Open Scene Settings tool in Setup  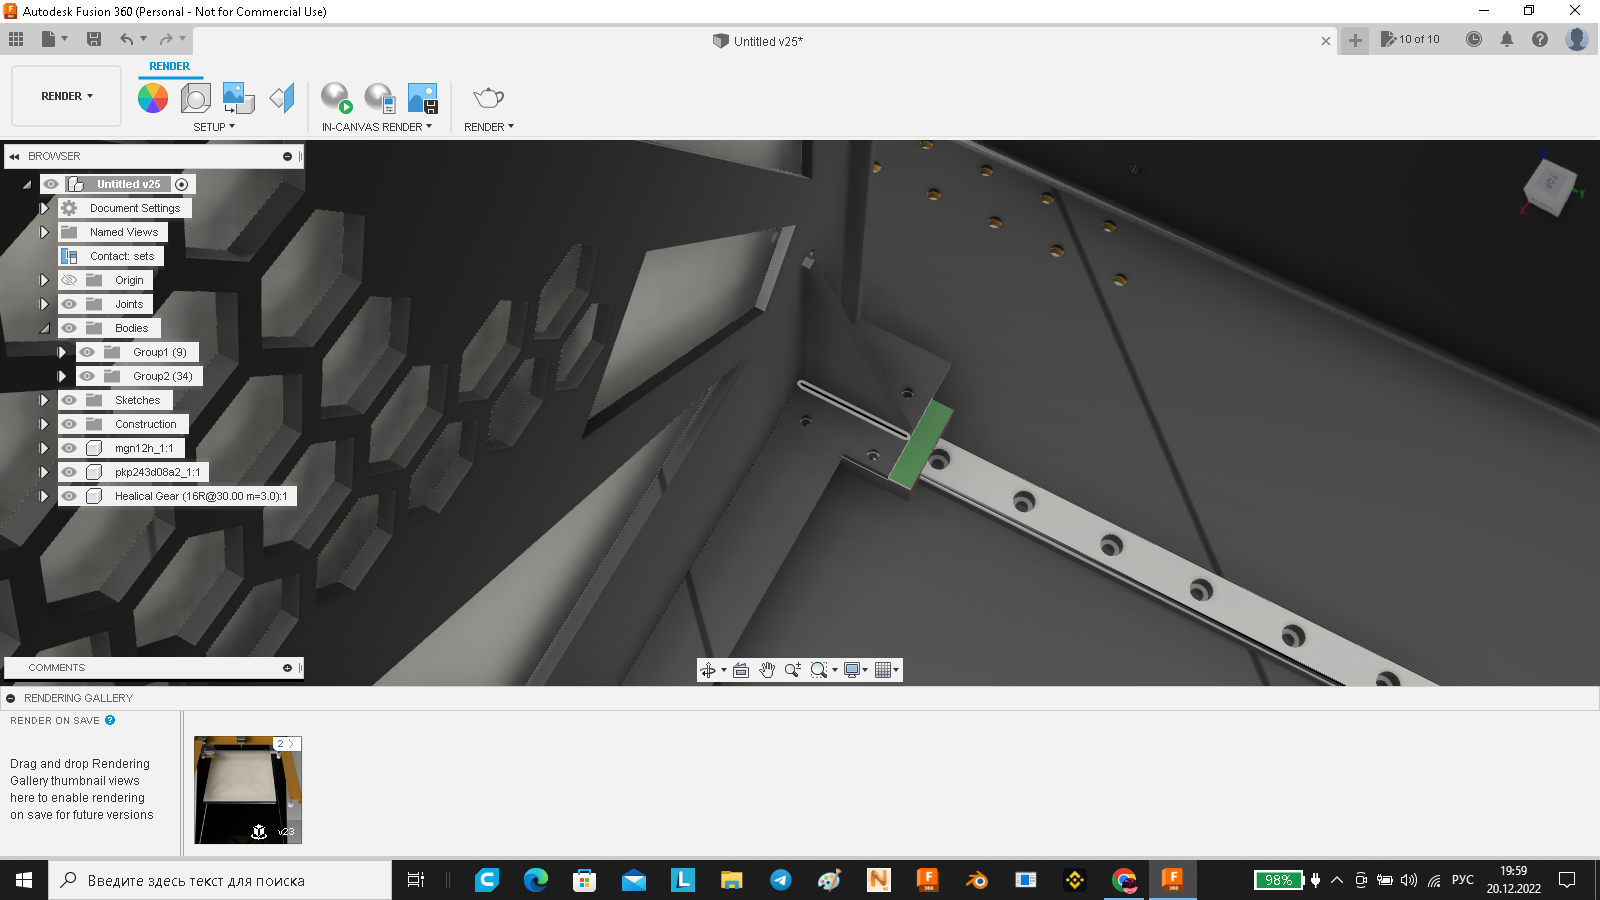tap(196, 98)
